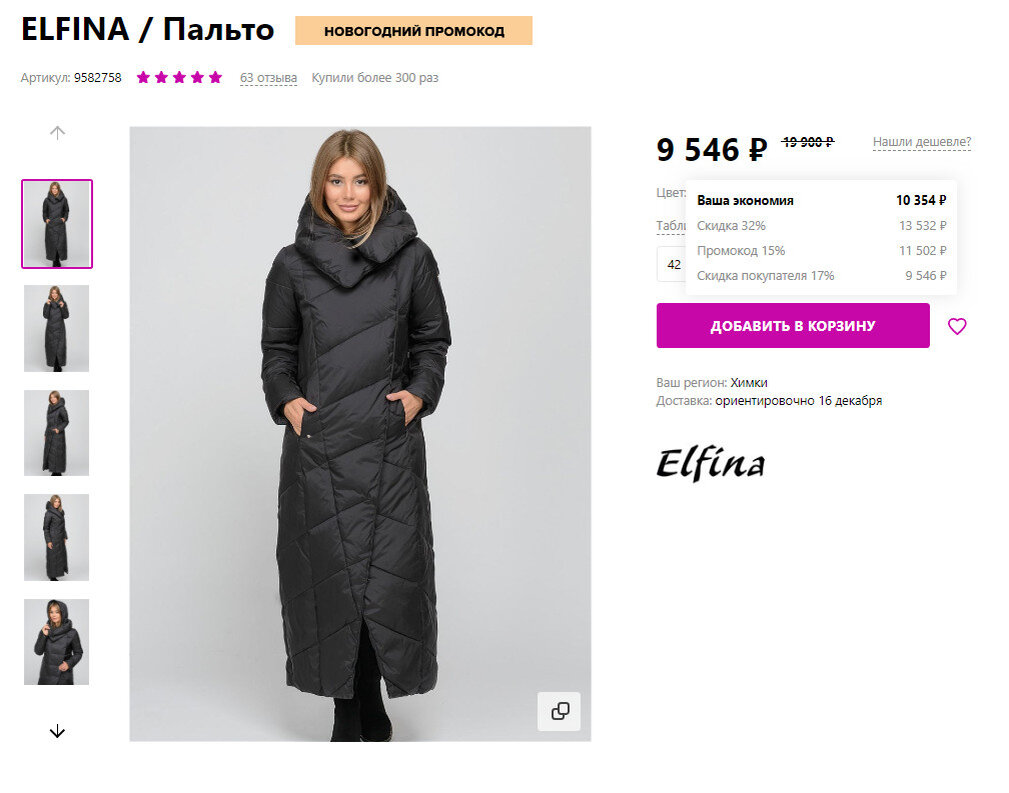The width and height of the screenshot is (1009, 793).
Task: Click the heart icon to add to favorites
Action: point(957,326)
